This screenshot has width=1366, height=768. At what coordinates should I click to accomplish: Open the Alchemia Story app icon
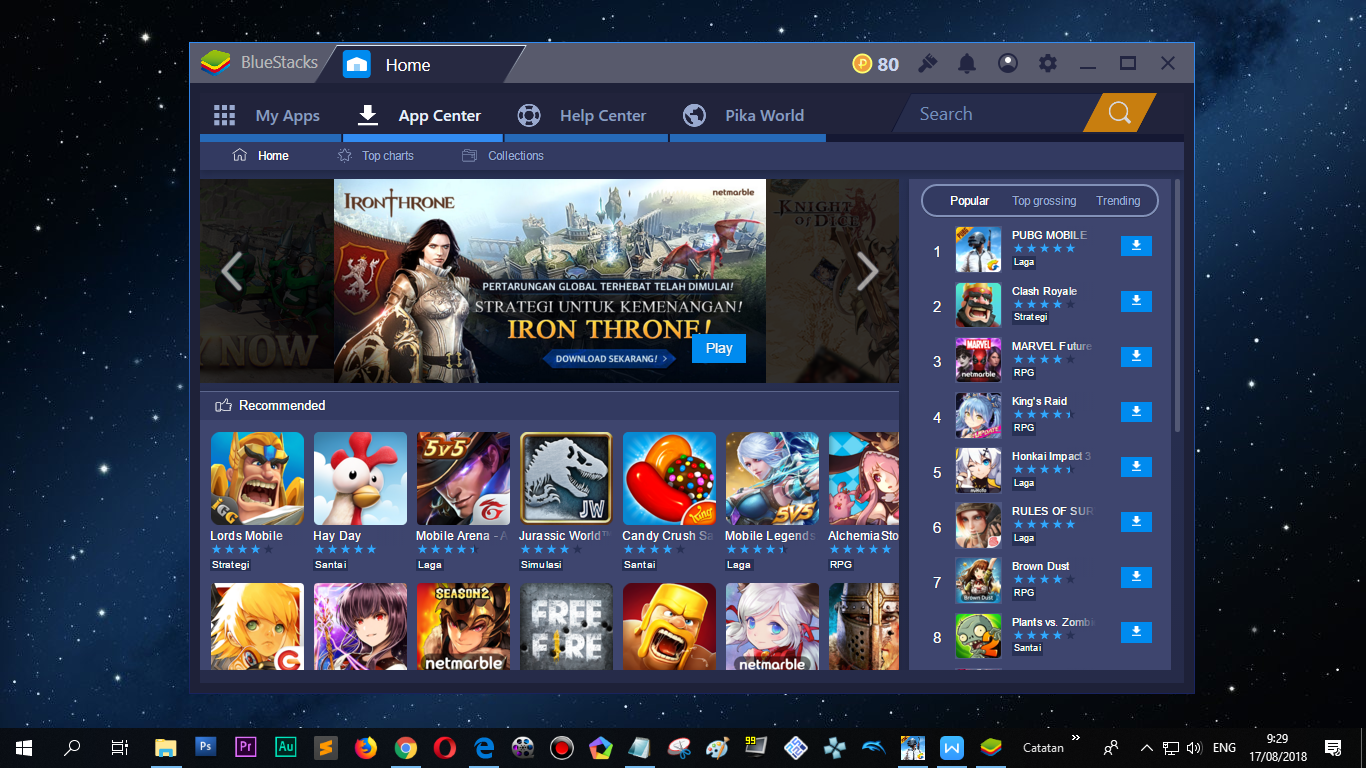pyautogui.click(x=864, y=478)
